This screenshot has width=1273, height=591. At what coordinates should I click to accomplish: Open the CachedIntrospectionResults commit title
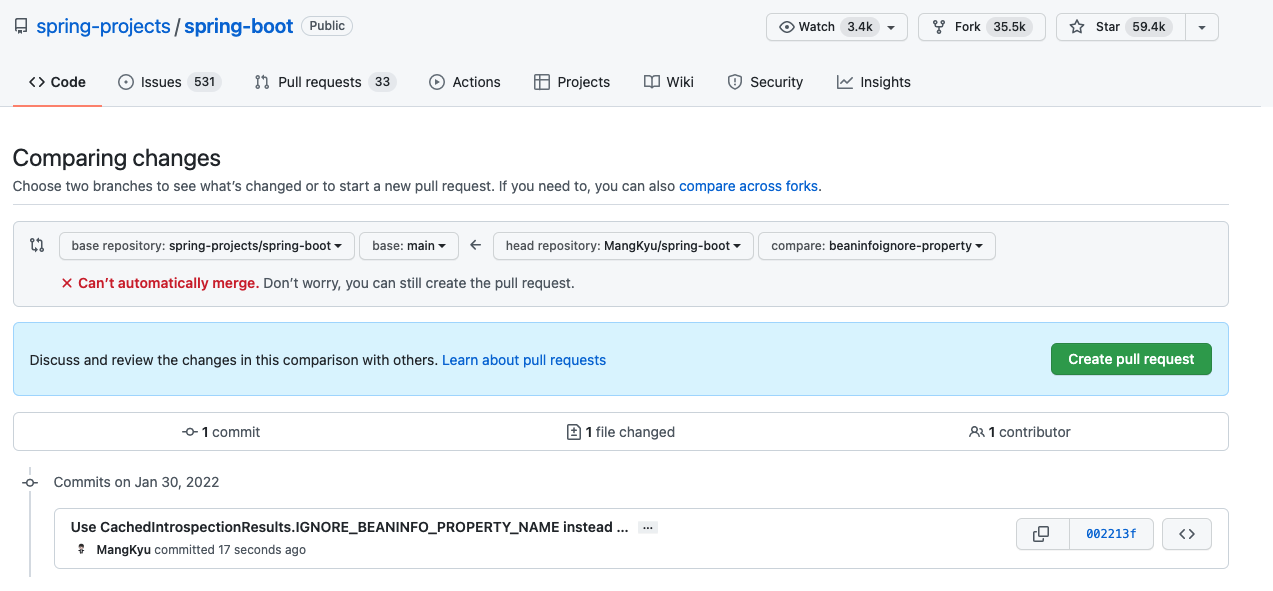pyautogui.click(x=349, y=527)
